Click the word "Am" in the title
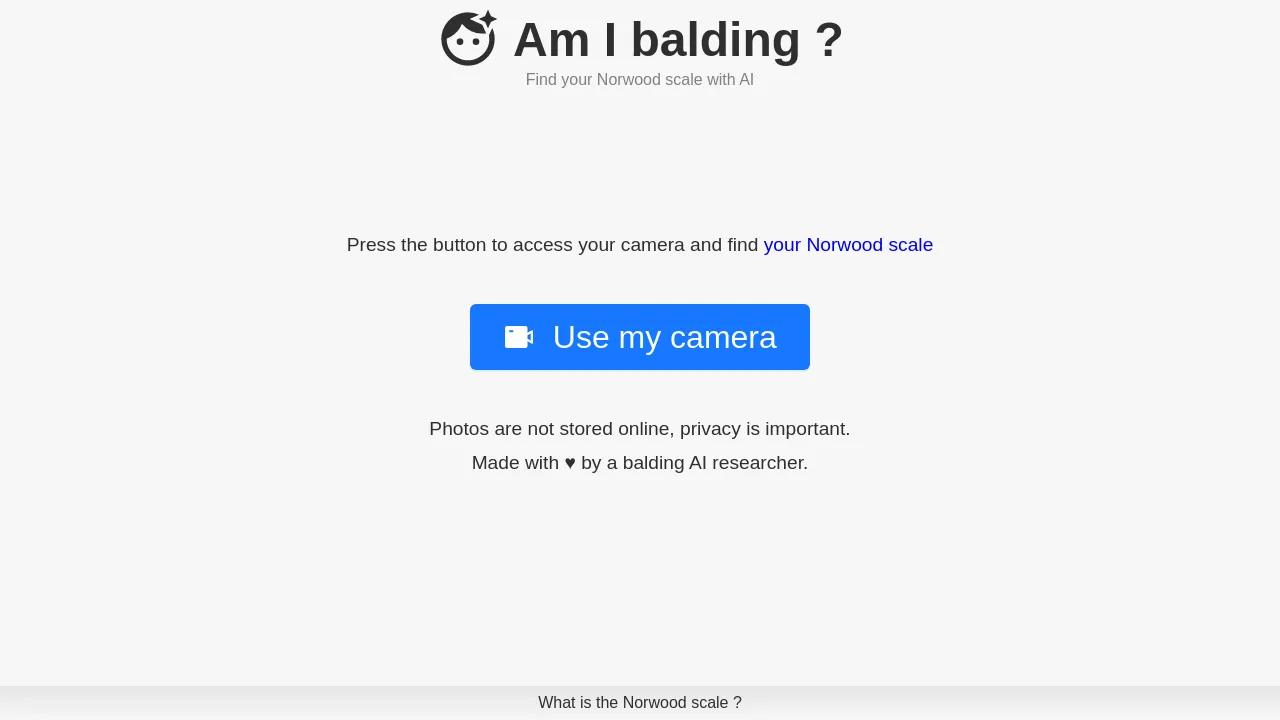 pyautogui.click(x=551, y=40)
